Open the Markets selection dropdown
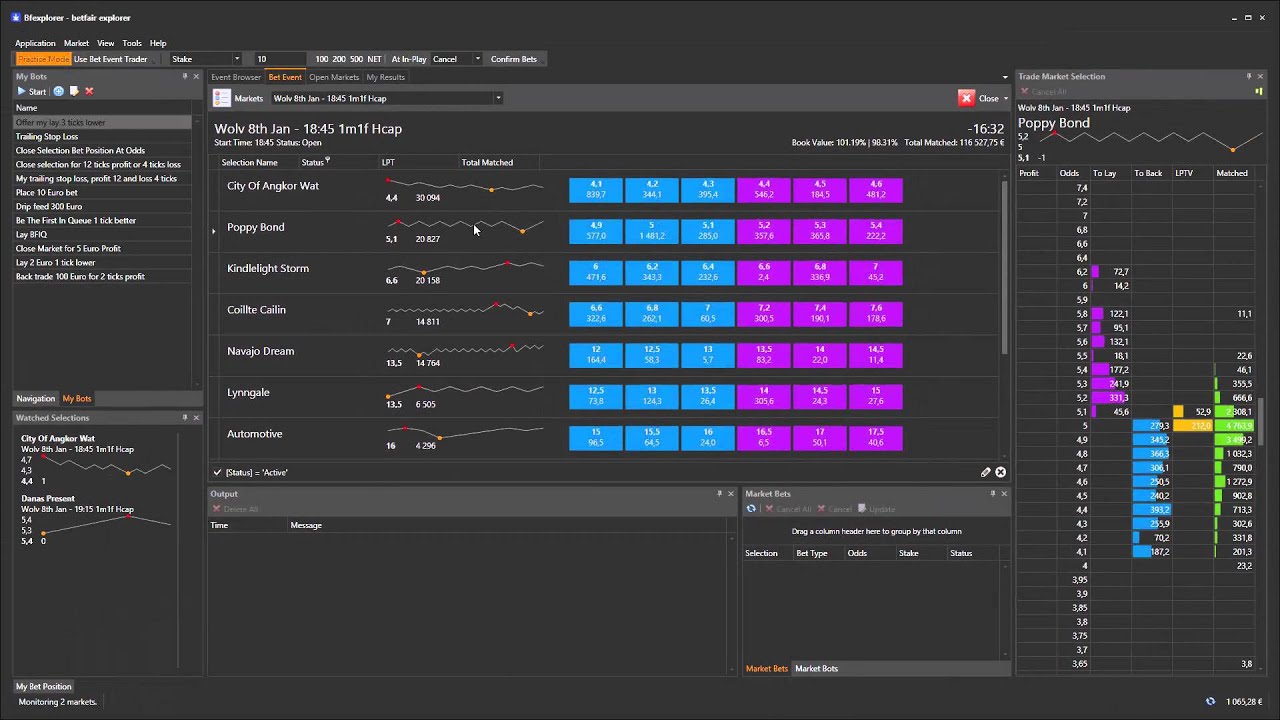1280x720 pixels. coord(498,98)
